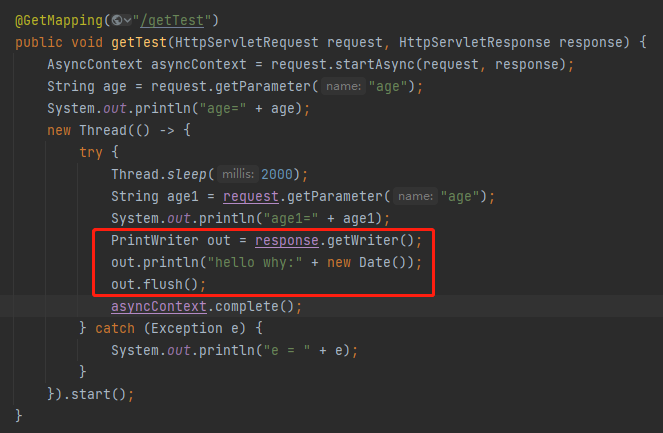Open the "/getTest" URL mapping link
This screenshot has height=433, width=663.
[x=172, y=20]
